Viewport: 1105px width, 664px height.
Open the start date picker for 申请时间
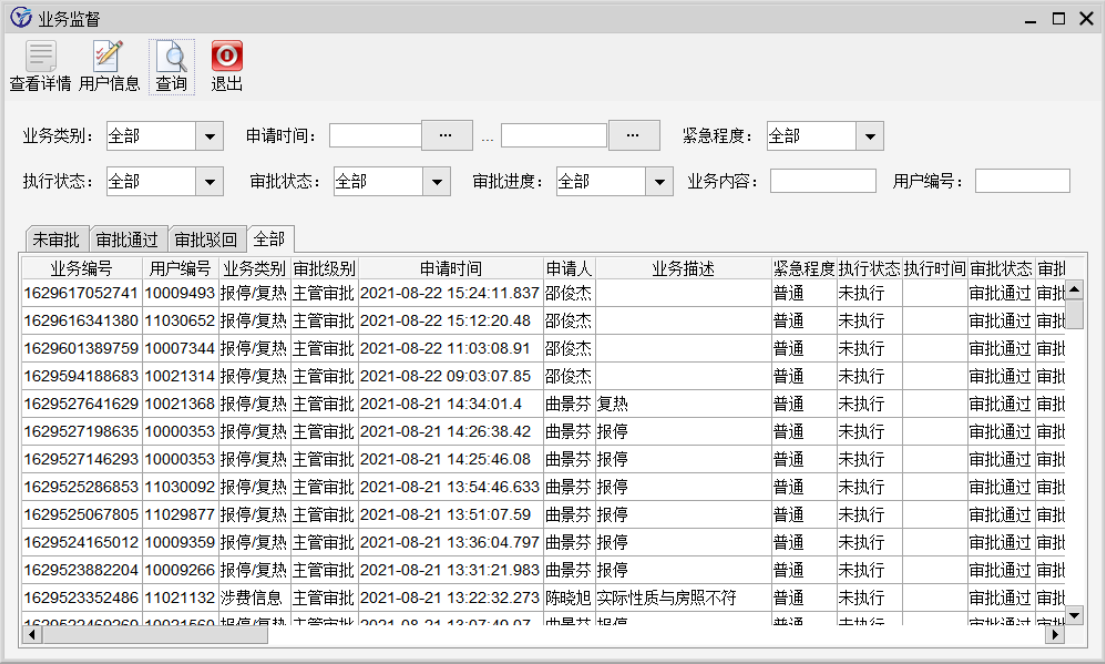(446, 135)
